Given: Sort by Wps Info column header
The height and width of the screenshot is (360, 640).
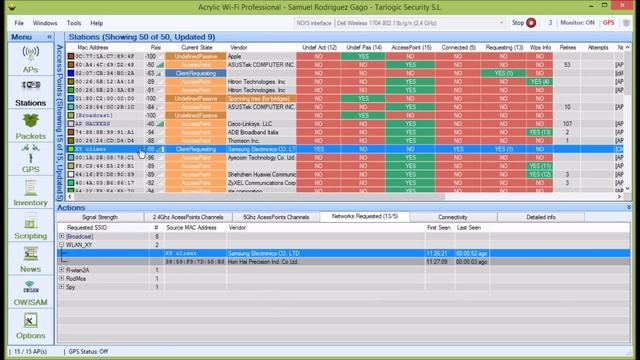Looking at the screenshot, I should tap(540, 48).
